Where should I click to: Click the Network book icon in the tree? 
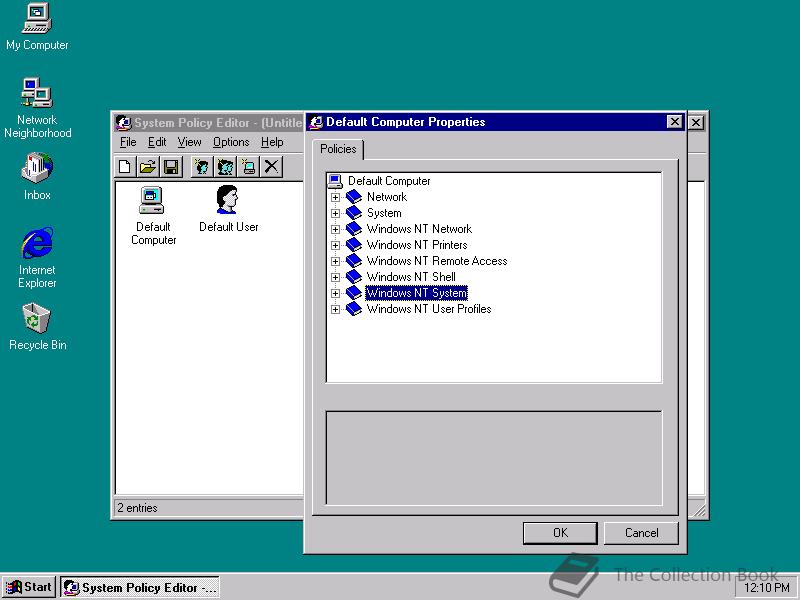[x=354, y=197]
